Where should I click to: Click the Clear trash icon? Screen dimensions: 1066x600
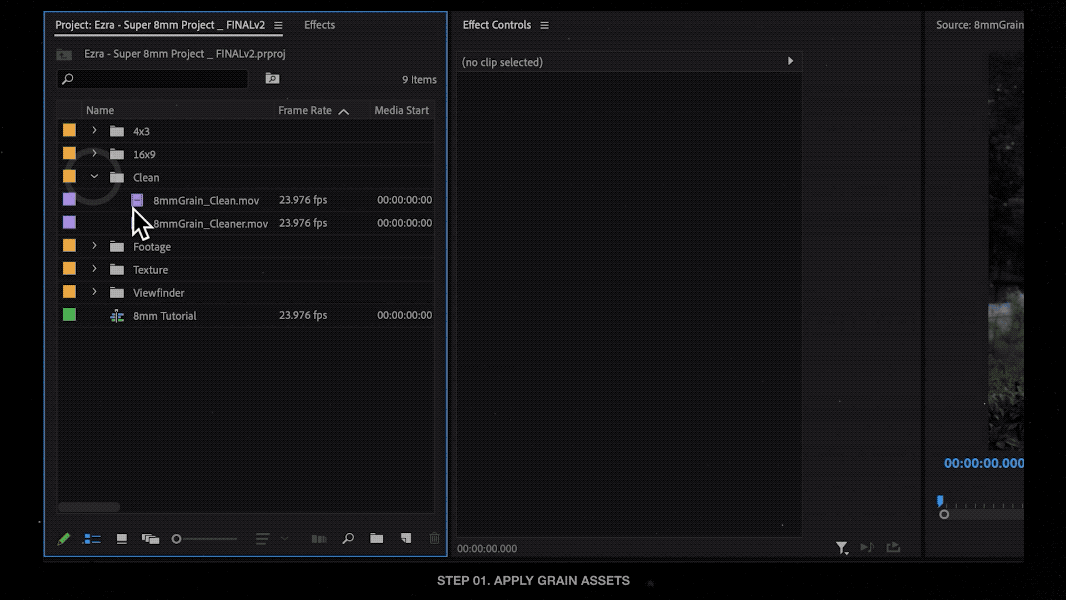434,538
